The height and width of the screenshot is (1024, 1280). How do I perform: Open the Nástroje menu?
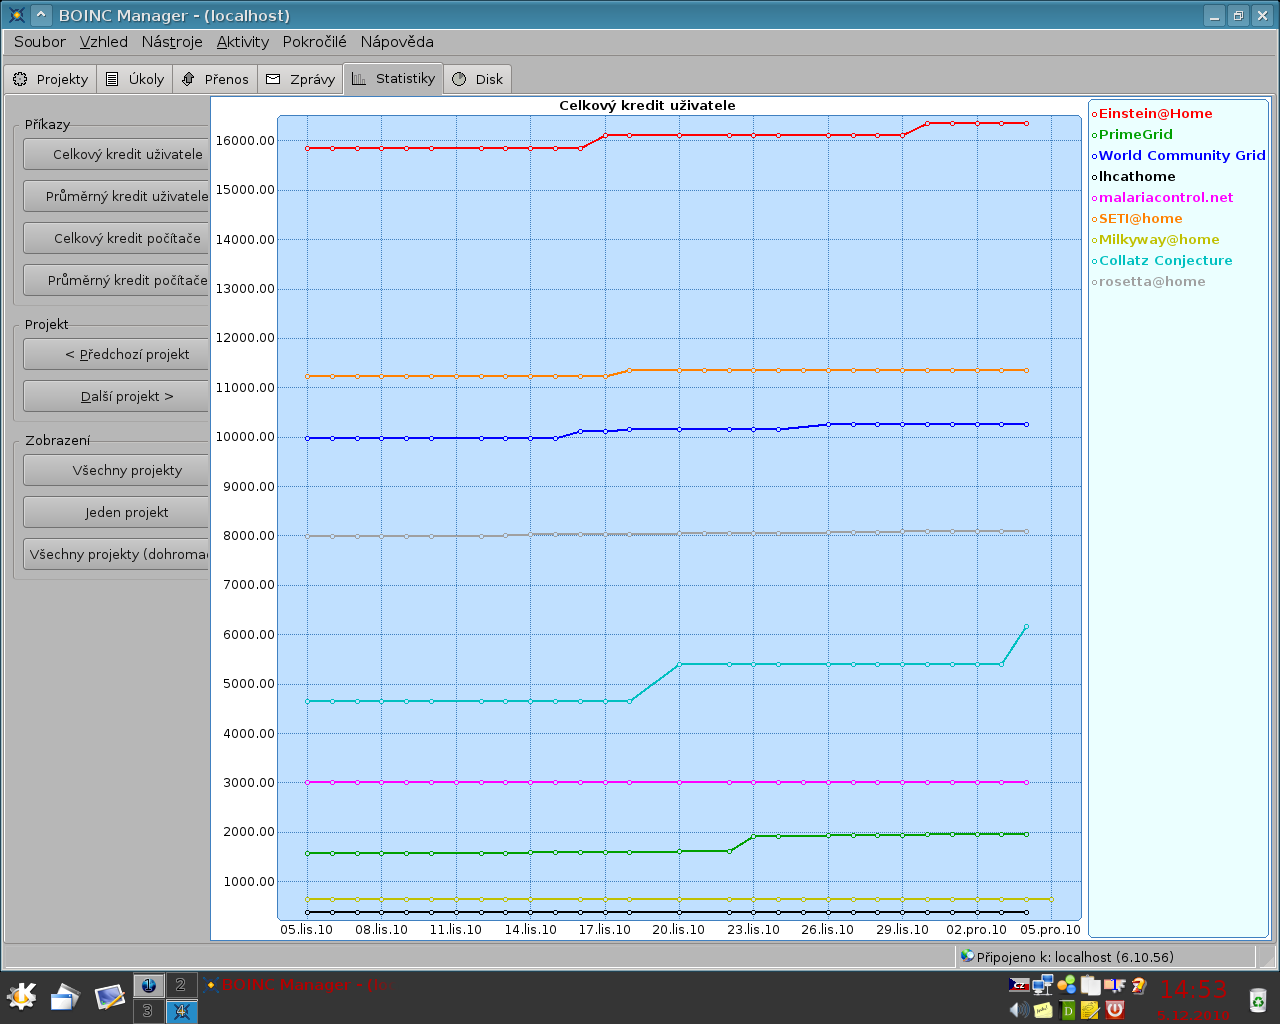tap(172, 42)
